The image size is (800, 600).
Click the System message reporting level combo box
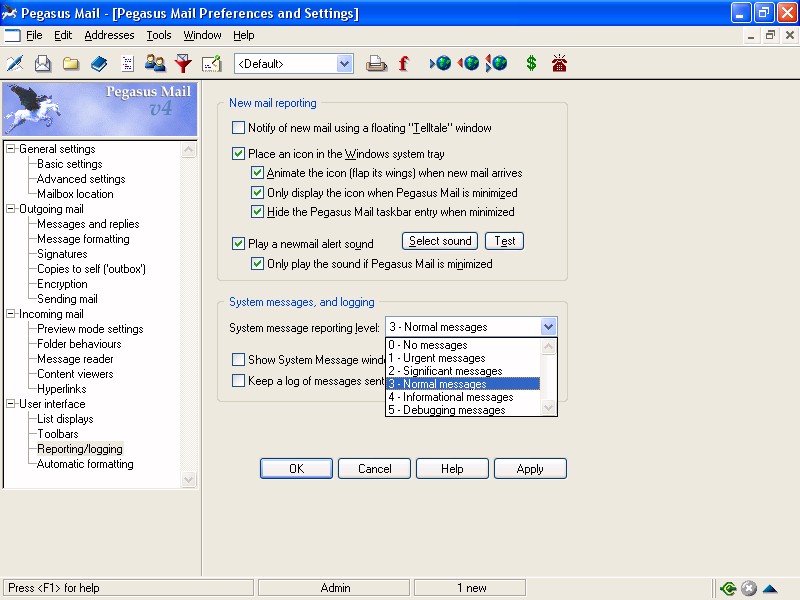pyautogui.click(x=471, y=327)
